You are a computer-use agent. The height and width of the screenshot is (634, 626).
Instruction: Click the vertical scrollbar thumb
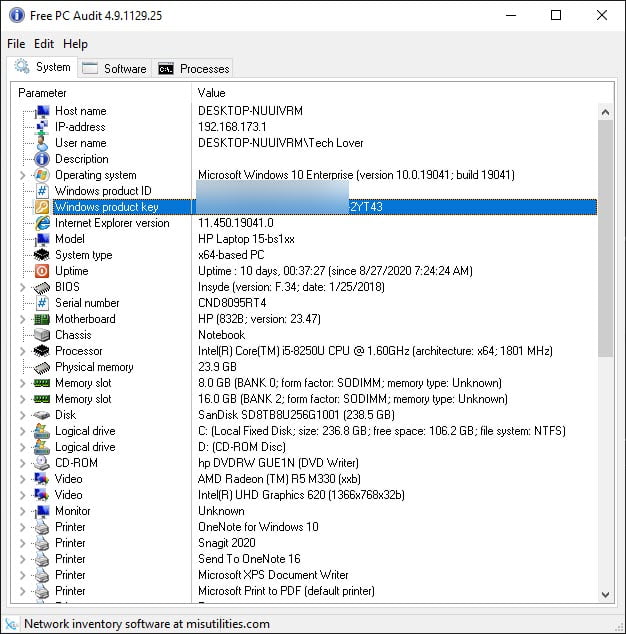(x=605, y=239)
